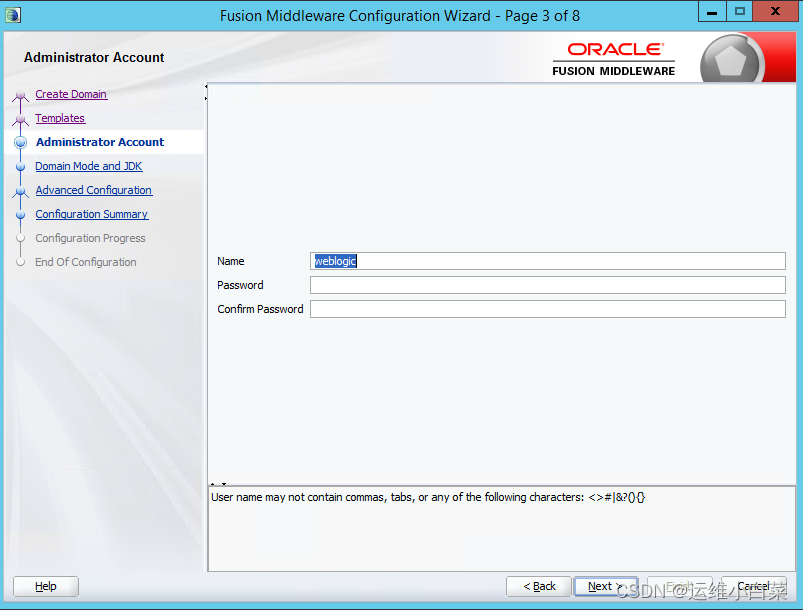803x610 pixels.
Task: Click the Domain Mode and JDK node icon
Action: pos(20,166)
